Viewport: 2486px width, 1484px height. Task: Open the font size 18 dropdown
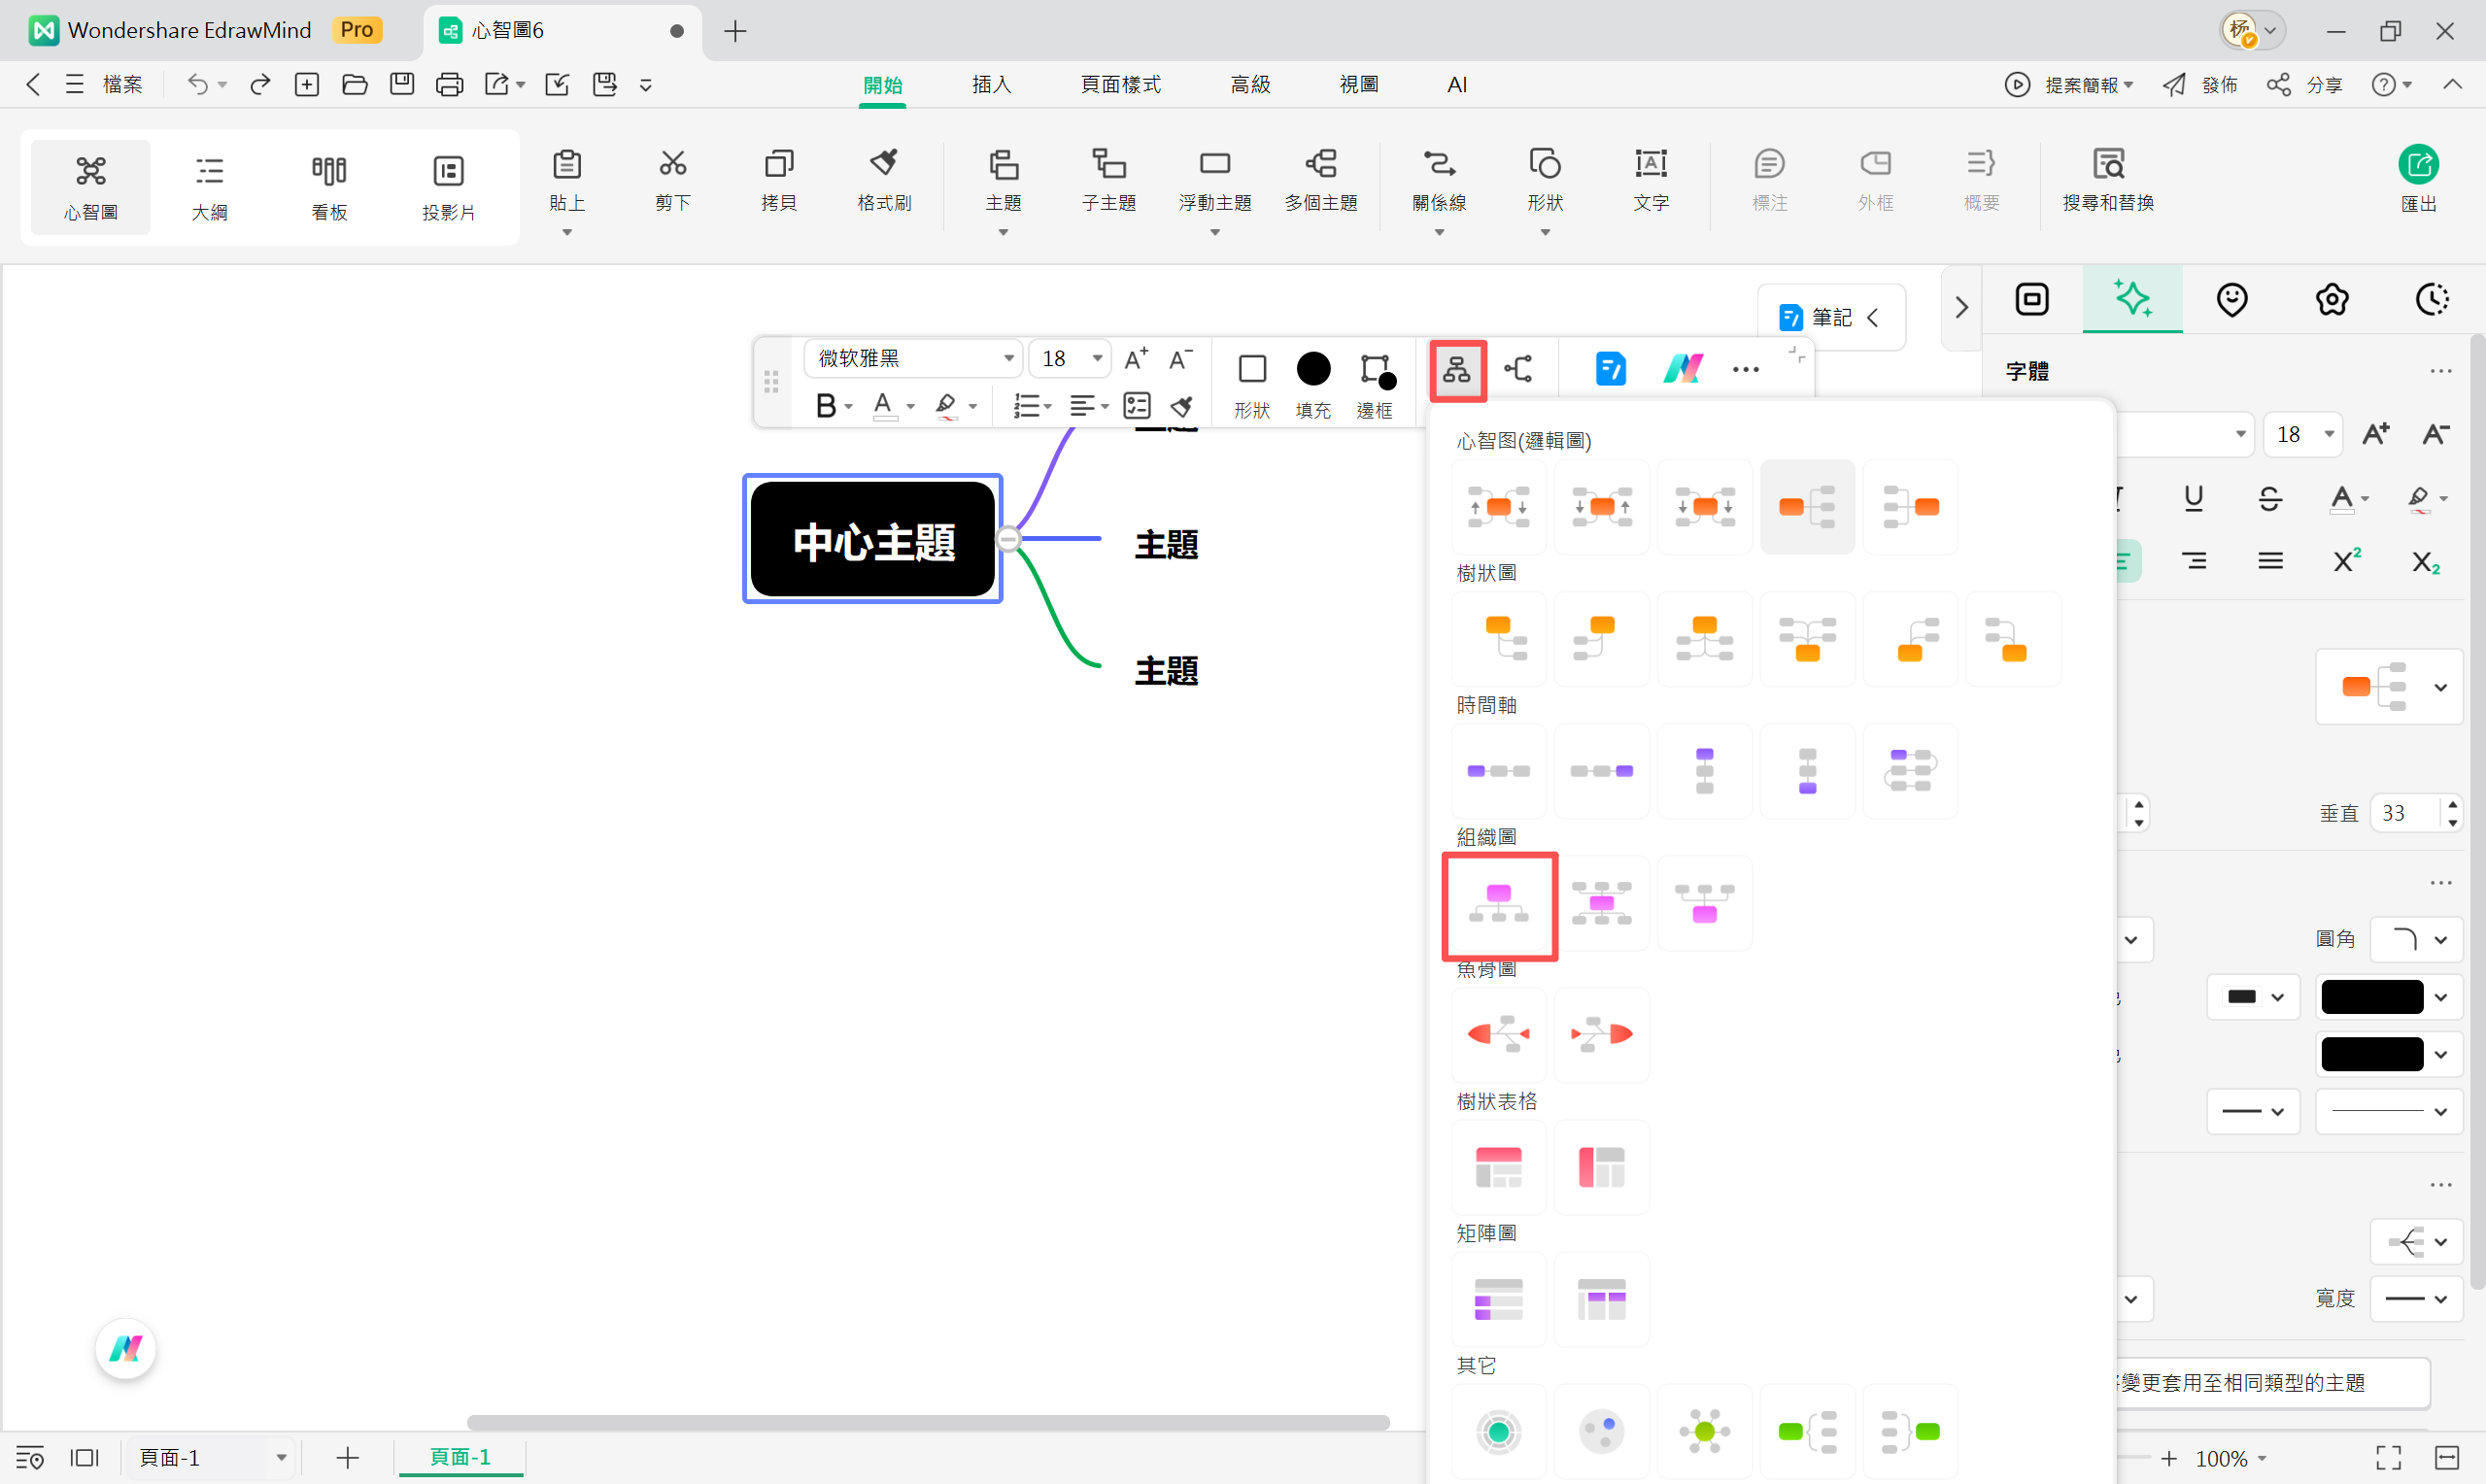click(1069, 358)
